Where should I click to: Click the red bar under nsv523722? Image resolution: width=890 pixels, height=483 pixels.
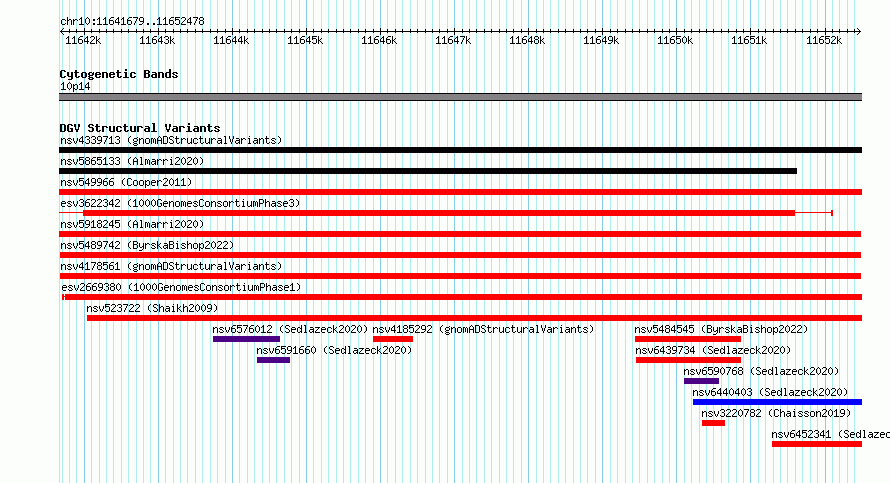[x=475, y=318]
